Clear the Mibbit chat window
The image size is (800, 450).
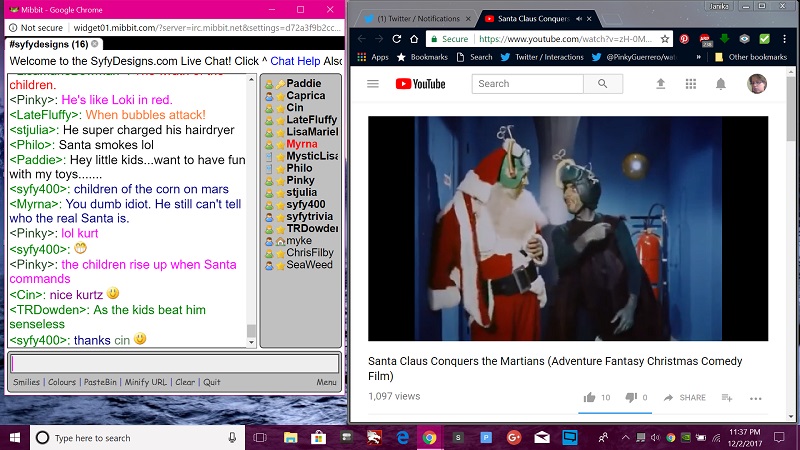[185, 382]
